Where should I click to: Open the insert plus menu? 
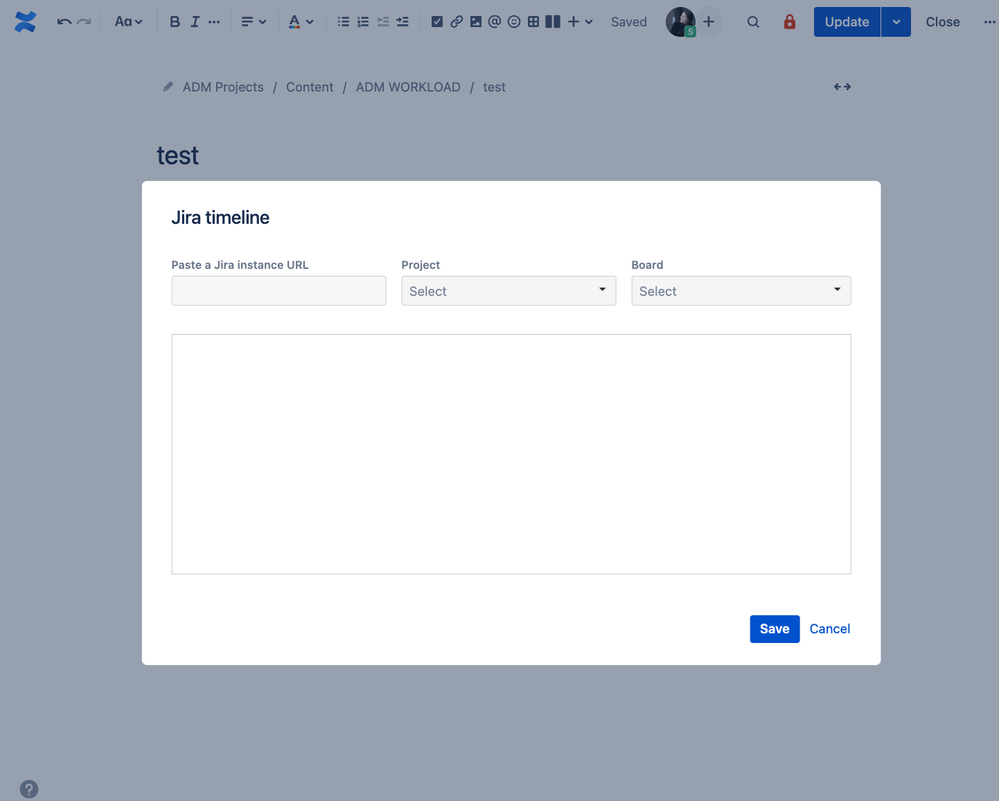click(580, 22)
